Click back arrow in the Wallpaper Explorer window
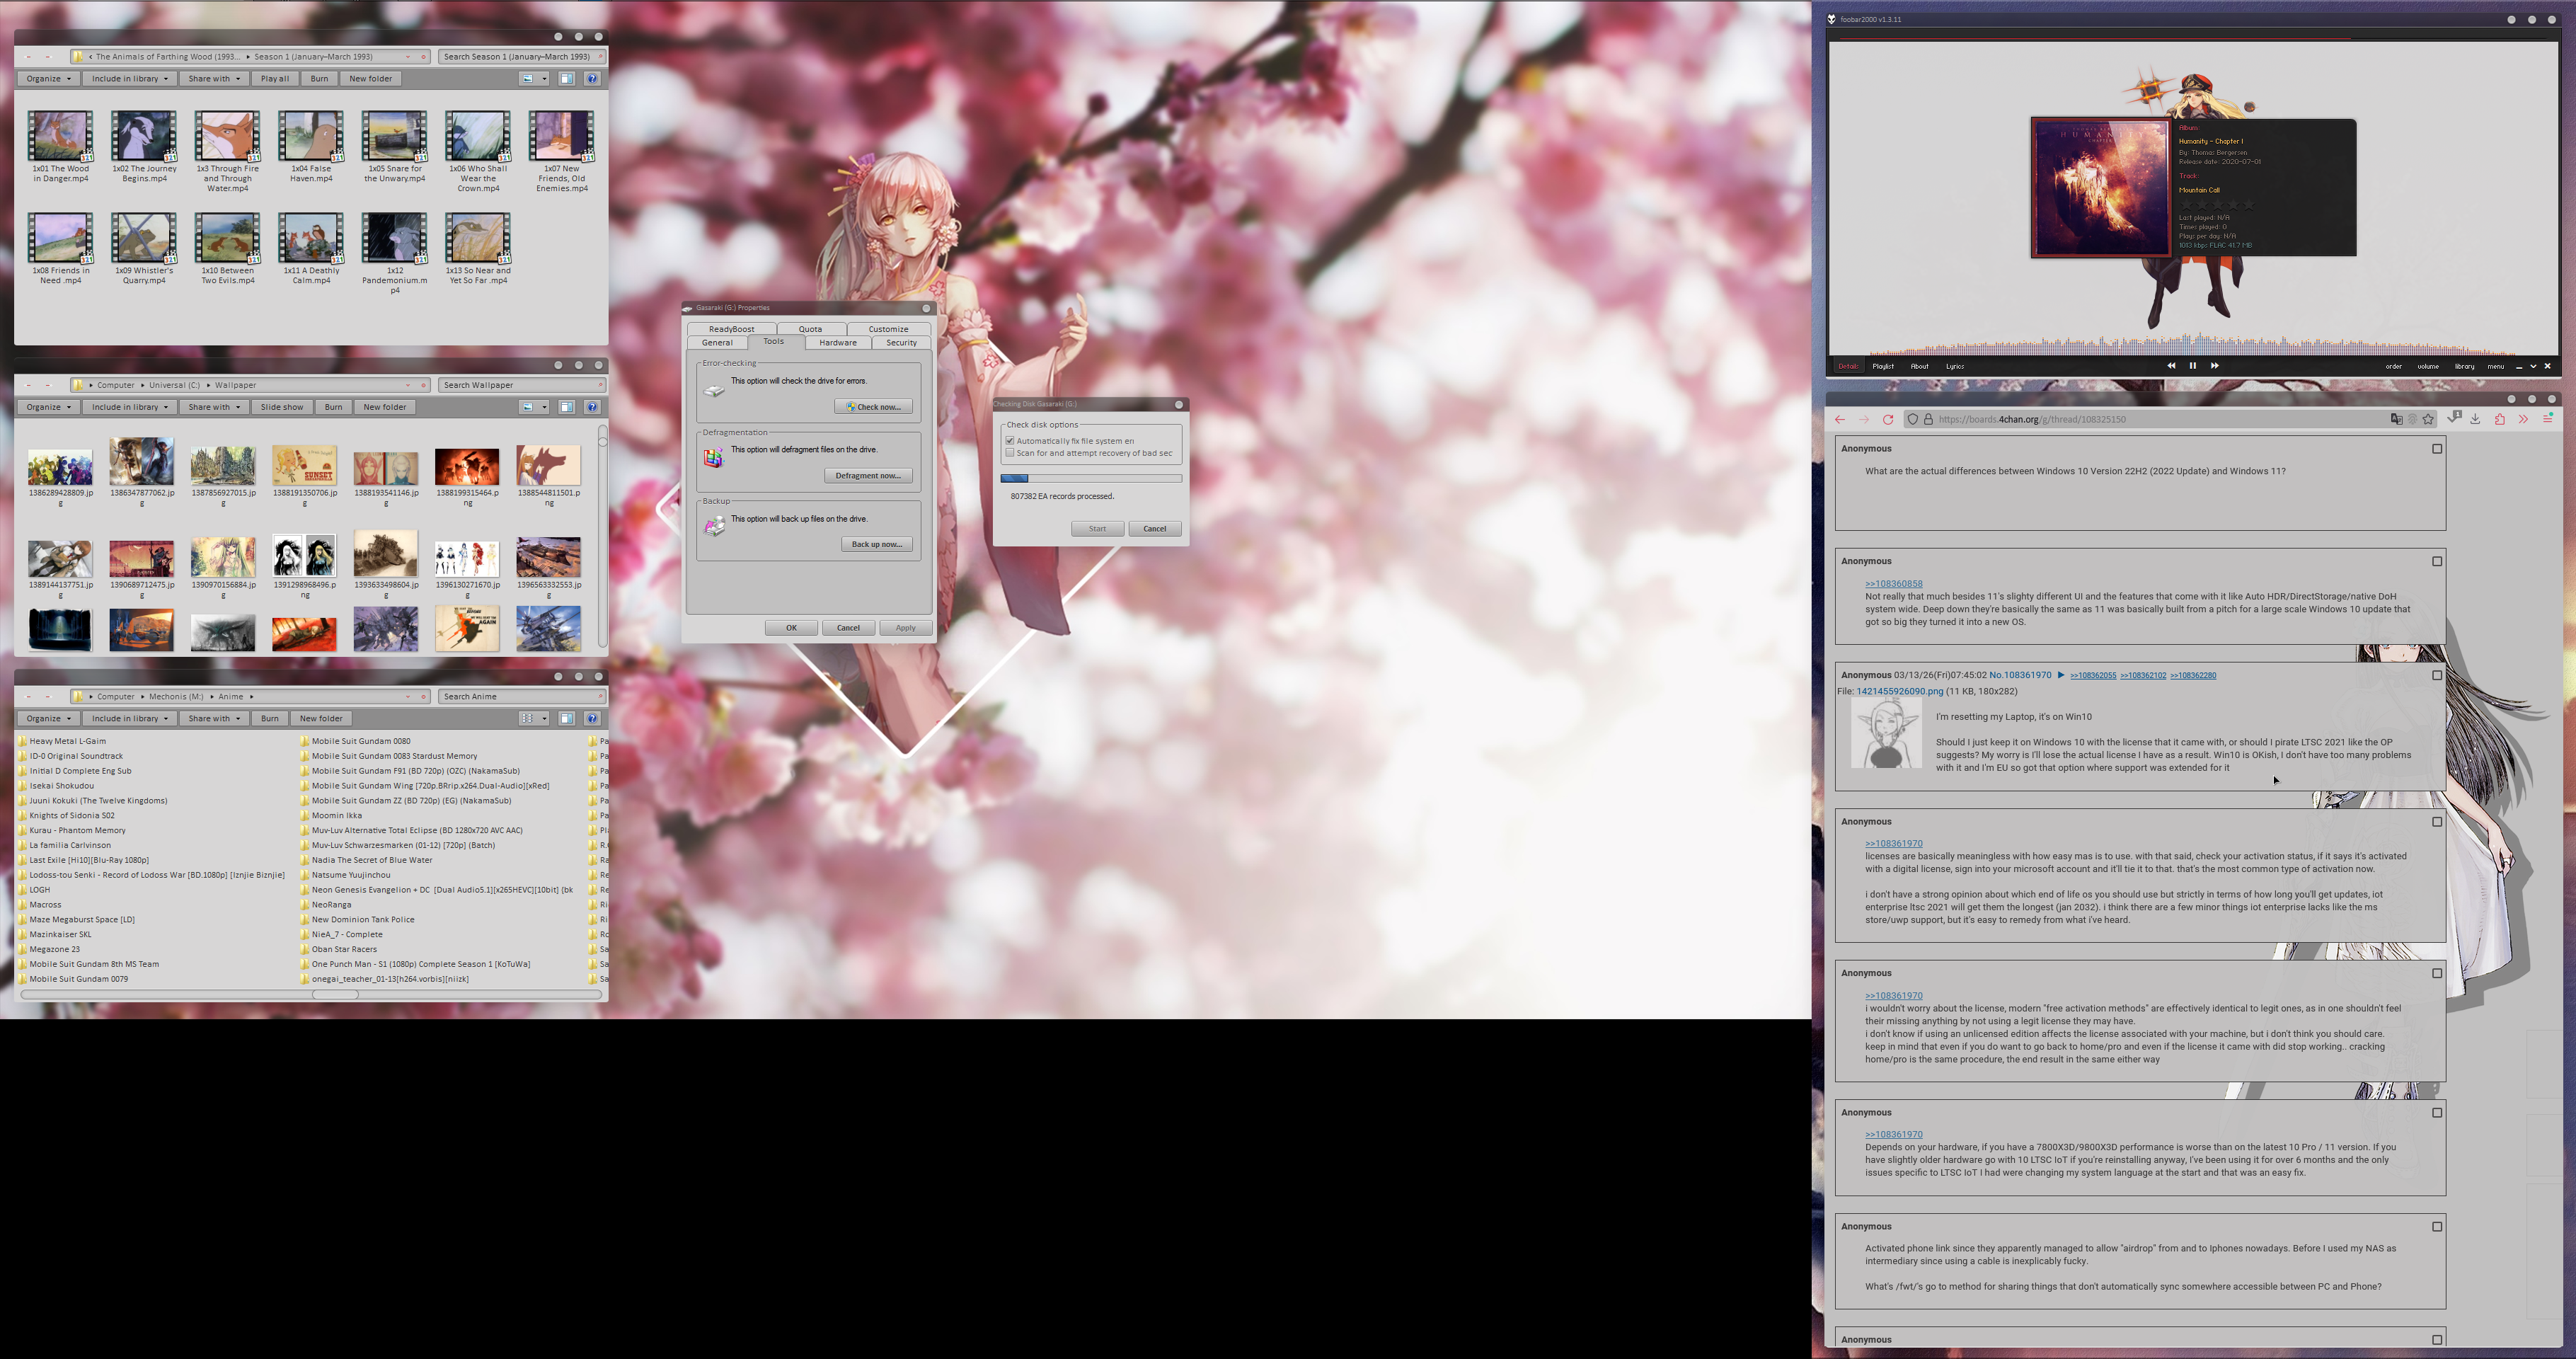2576x1359 pixels. pos(28,385)
